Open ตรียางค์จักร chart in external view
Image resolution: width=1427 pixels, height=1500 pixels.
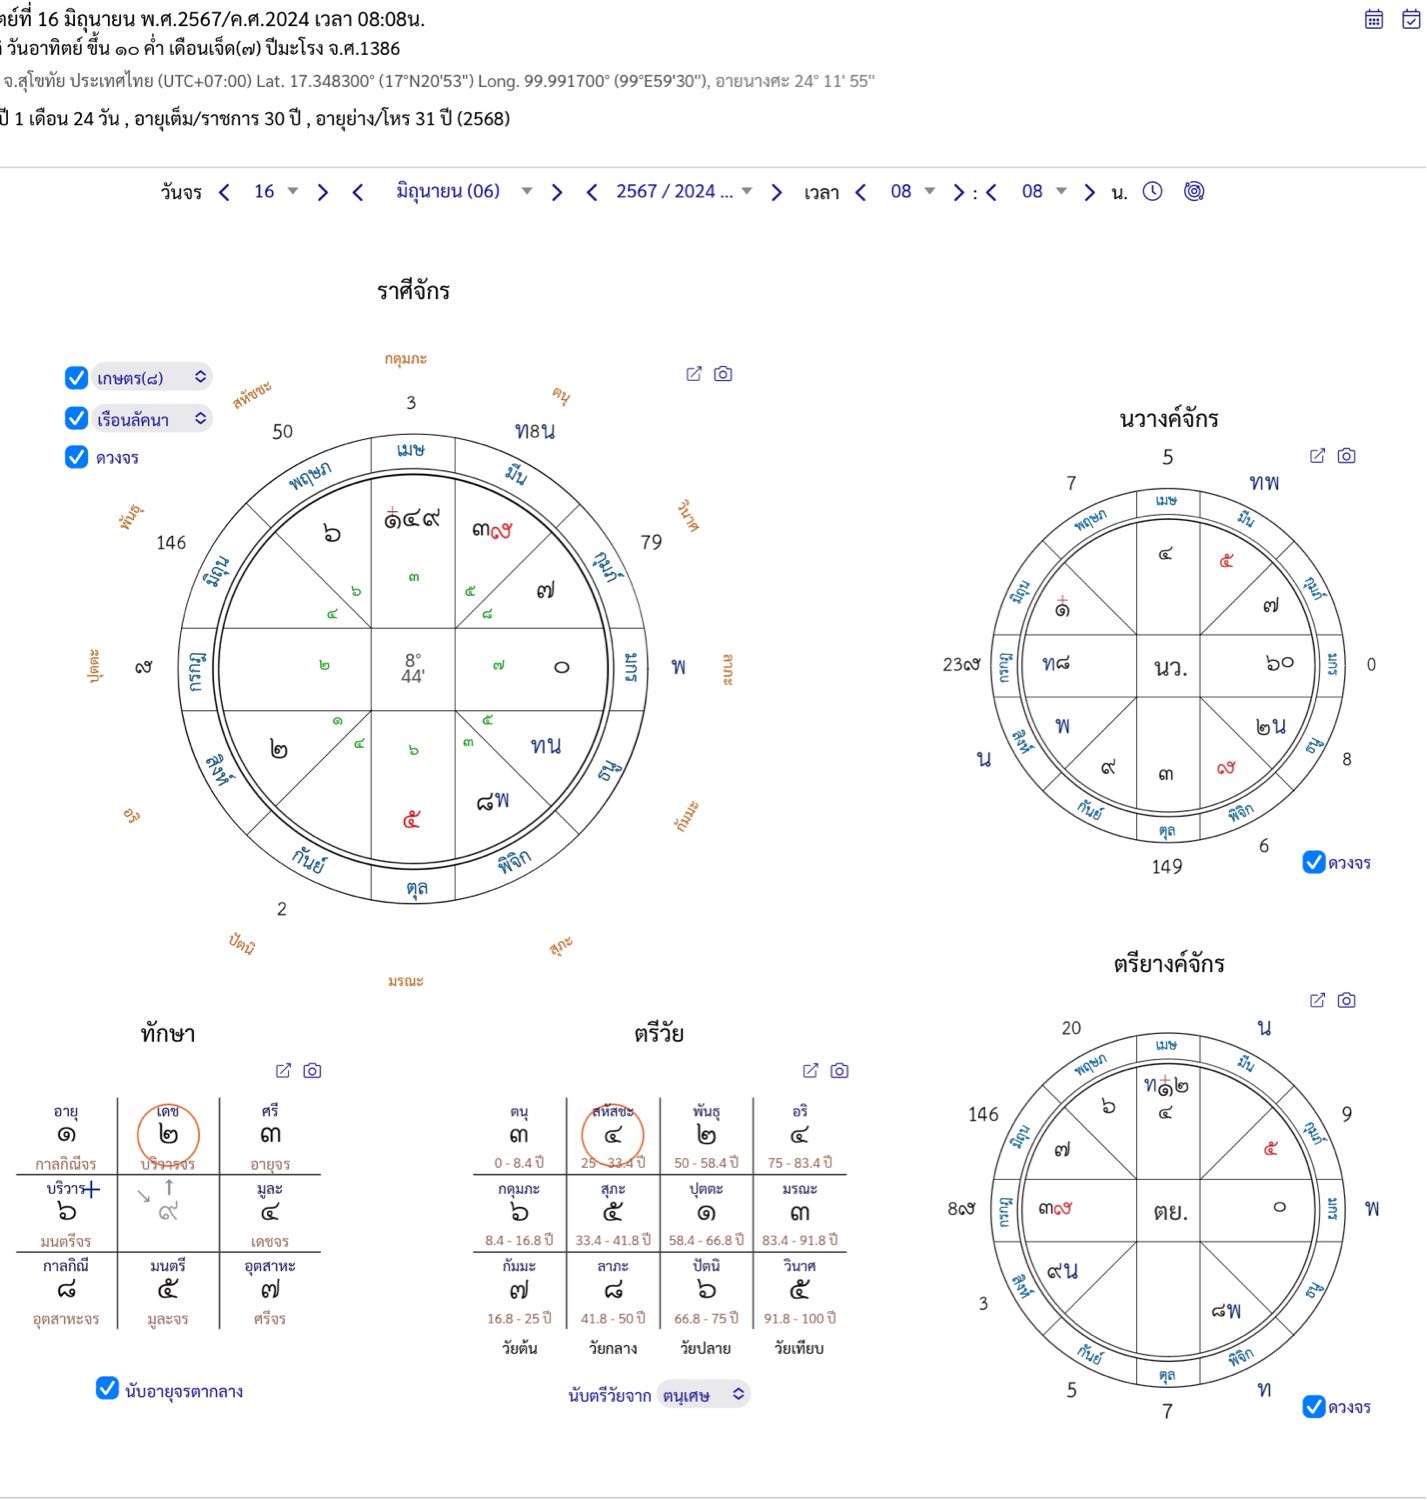click(1318, 1000)
